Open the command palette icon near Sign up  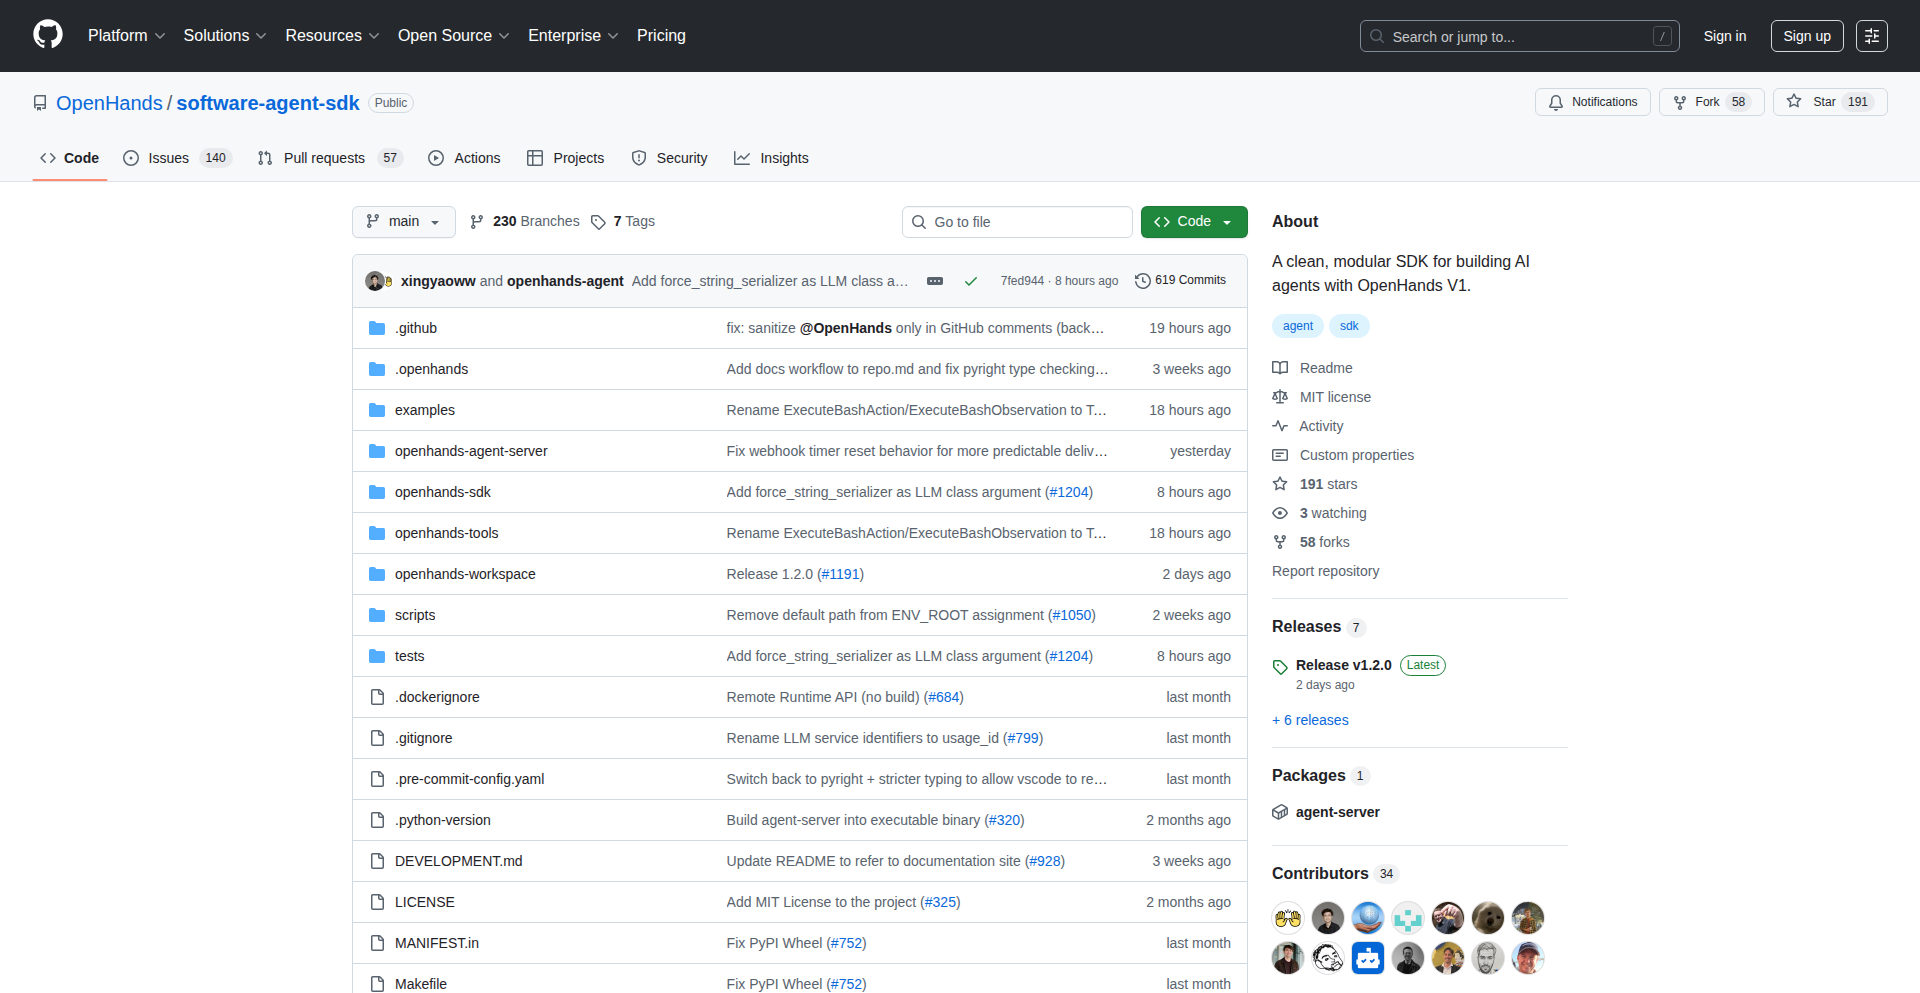pos(1872,36)
